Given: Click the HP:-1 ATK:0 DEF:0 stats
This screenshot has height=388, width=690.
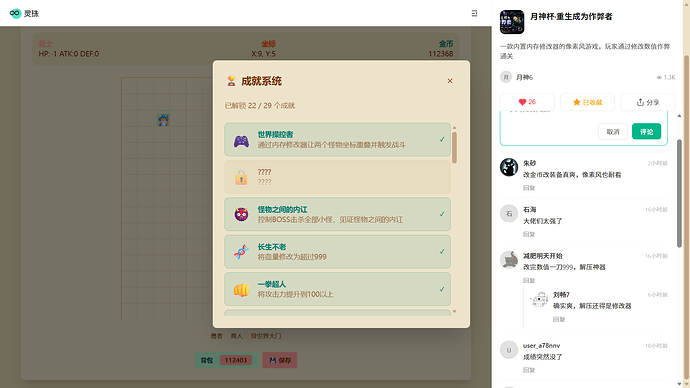Looking at the screenshot, I should (69, 54).
